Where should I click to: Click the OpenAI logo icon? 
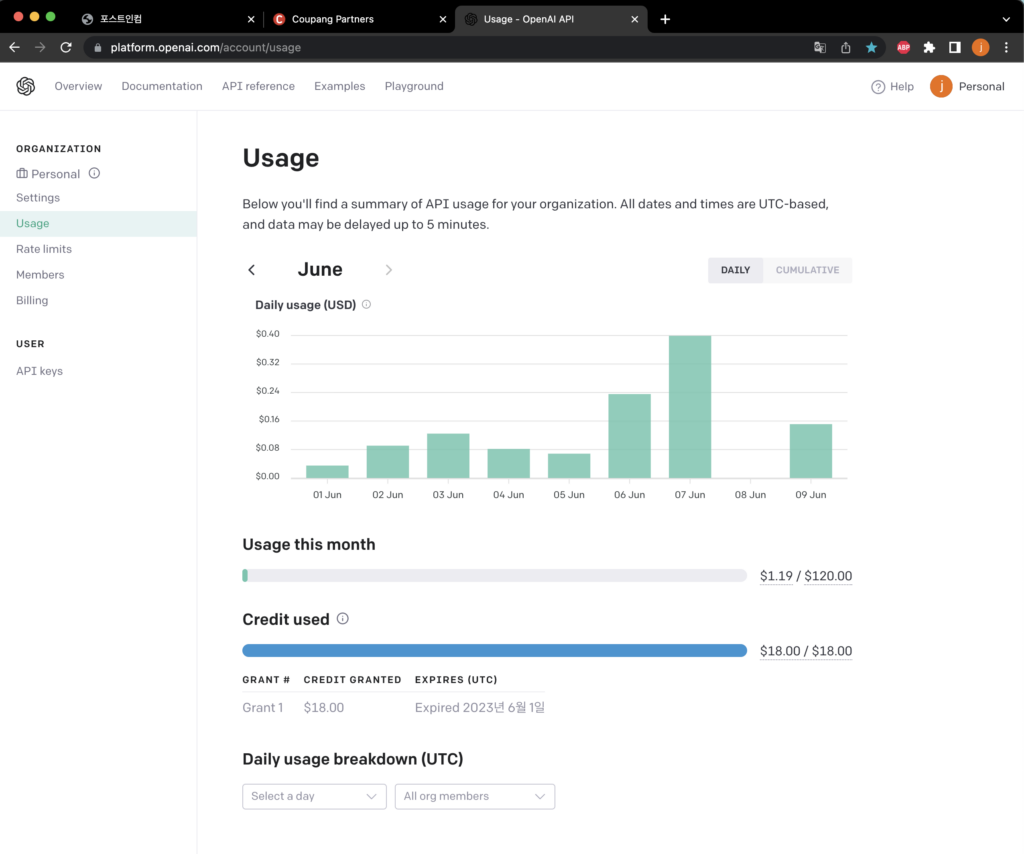pos(26,86)
